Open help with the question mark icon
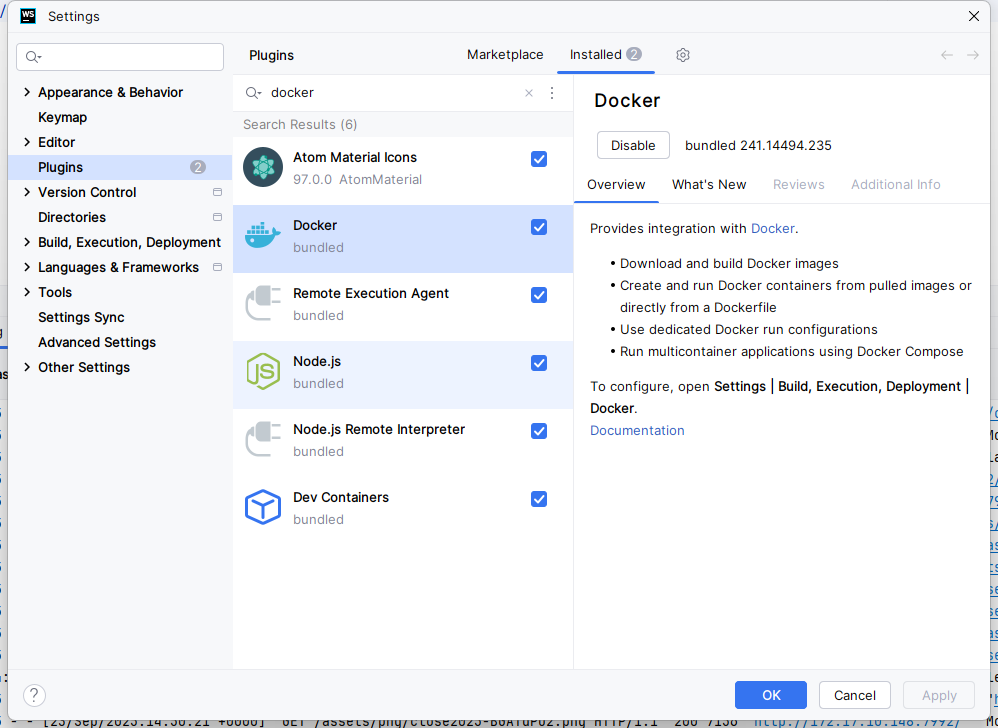This screenshot has width=998, height=728. [34, 696]
